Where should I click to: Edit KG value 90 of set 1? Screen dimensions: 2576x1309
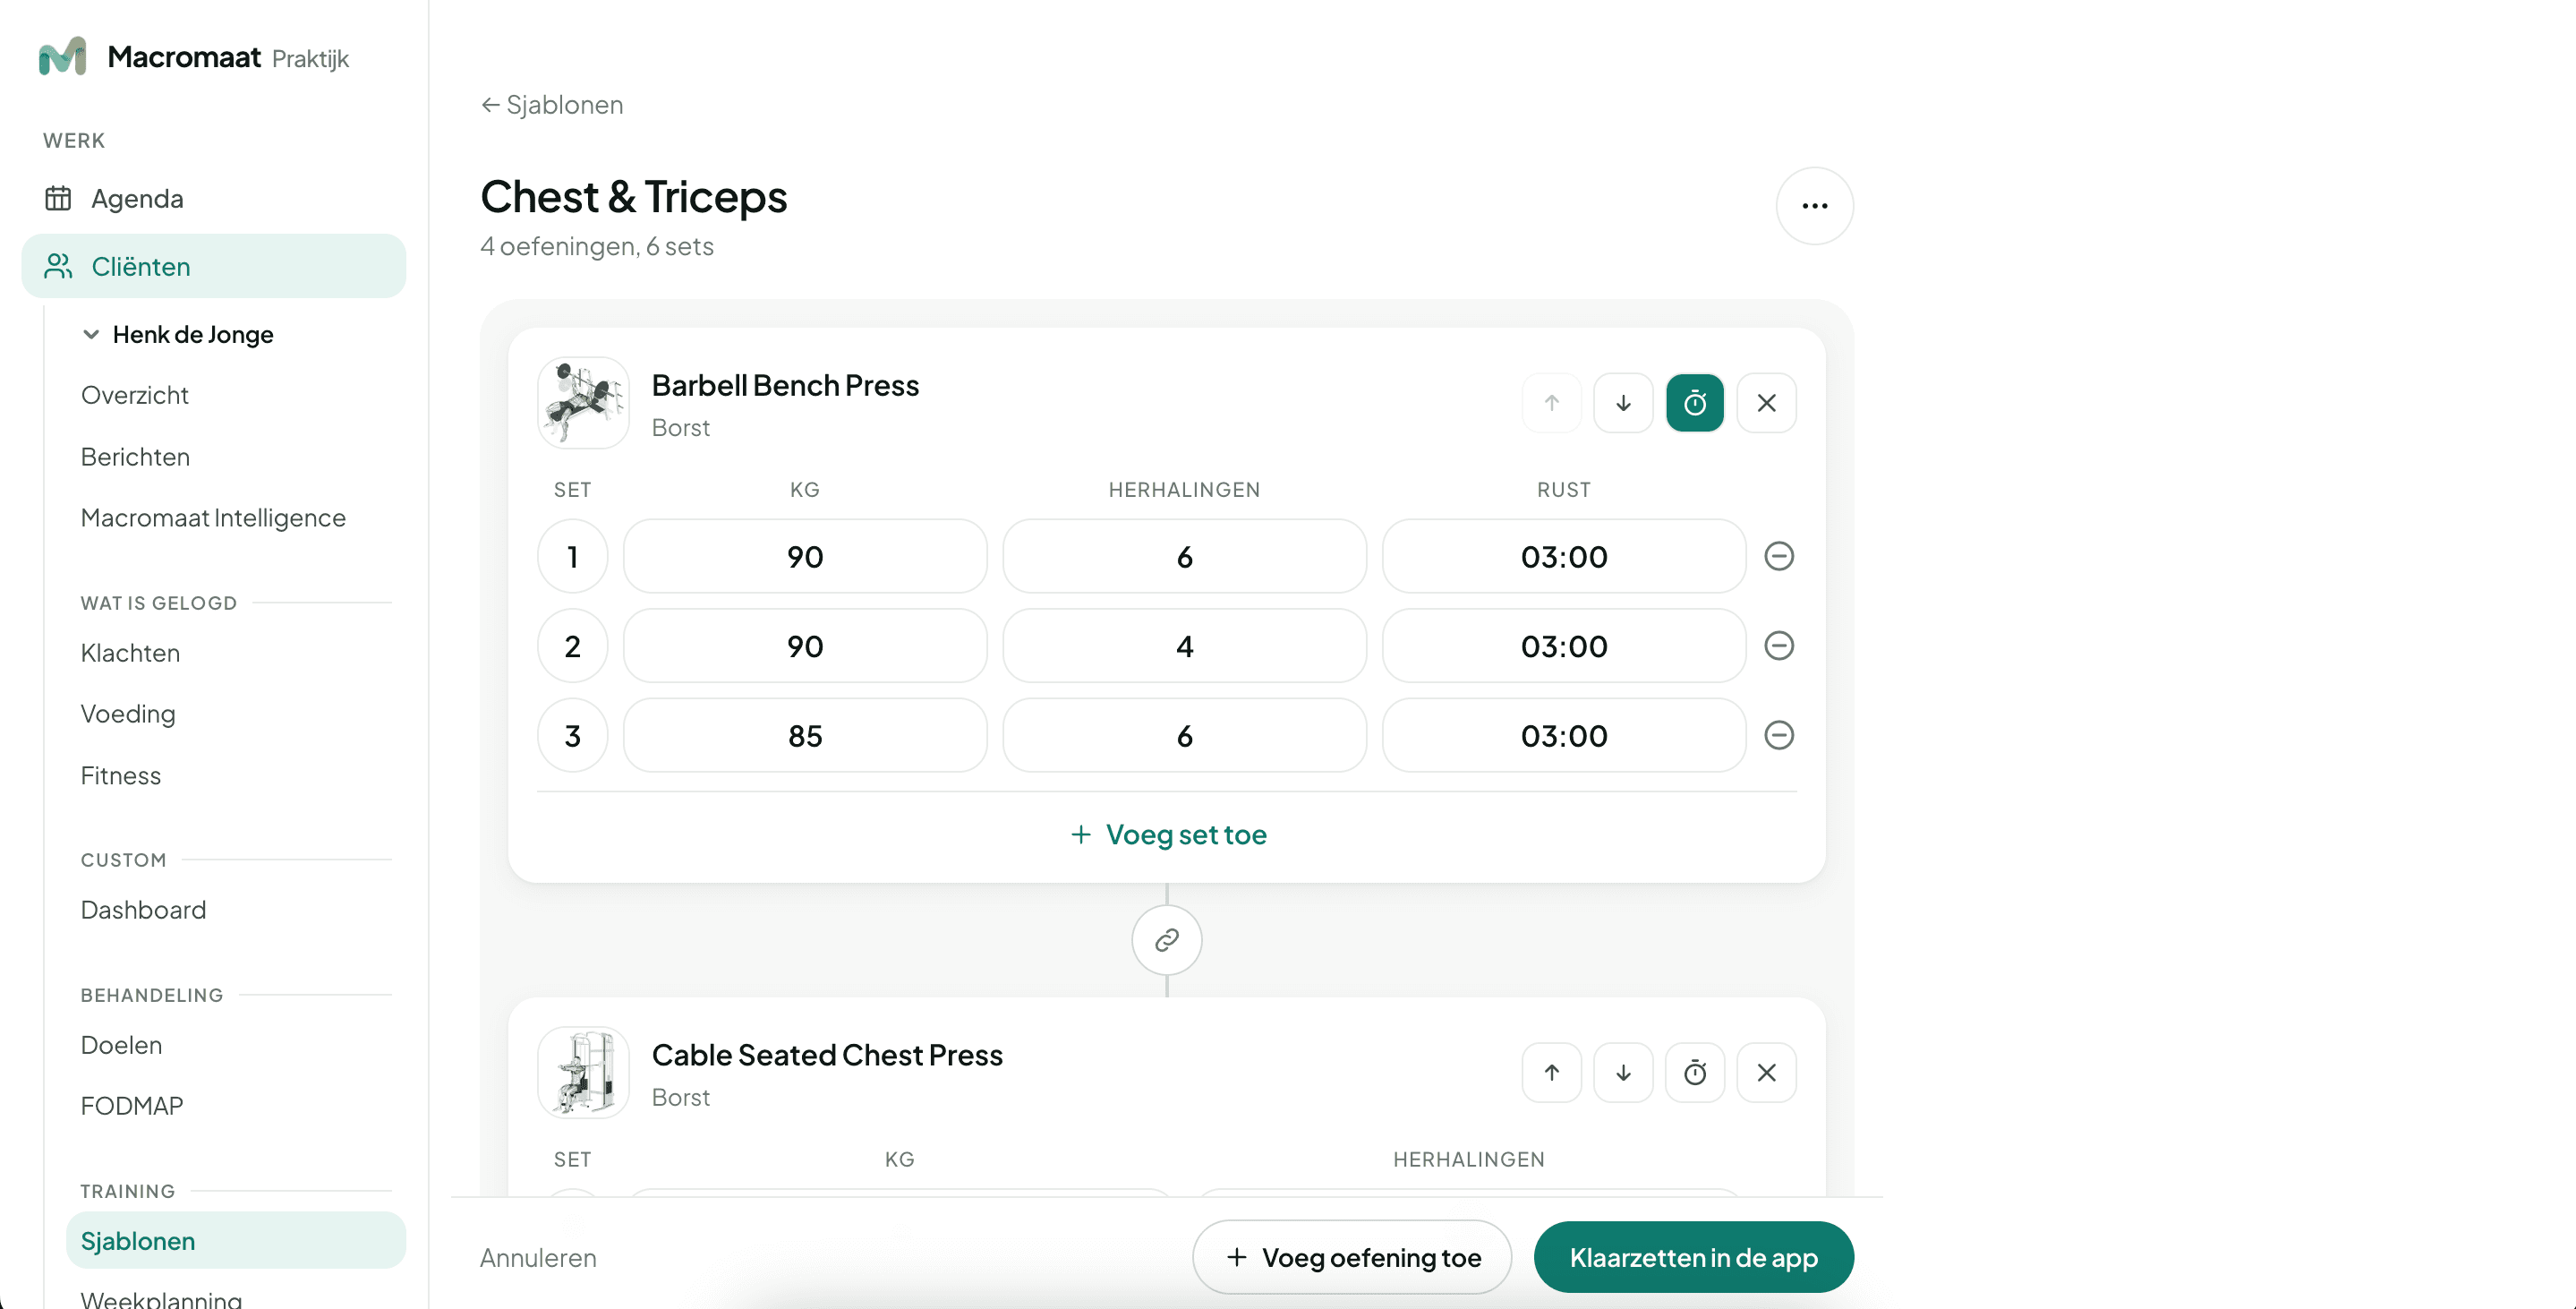[805, 556]
